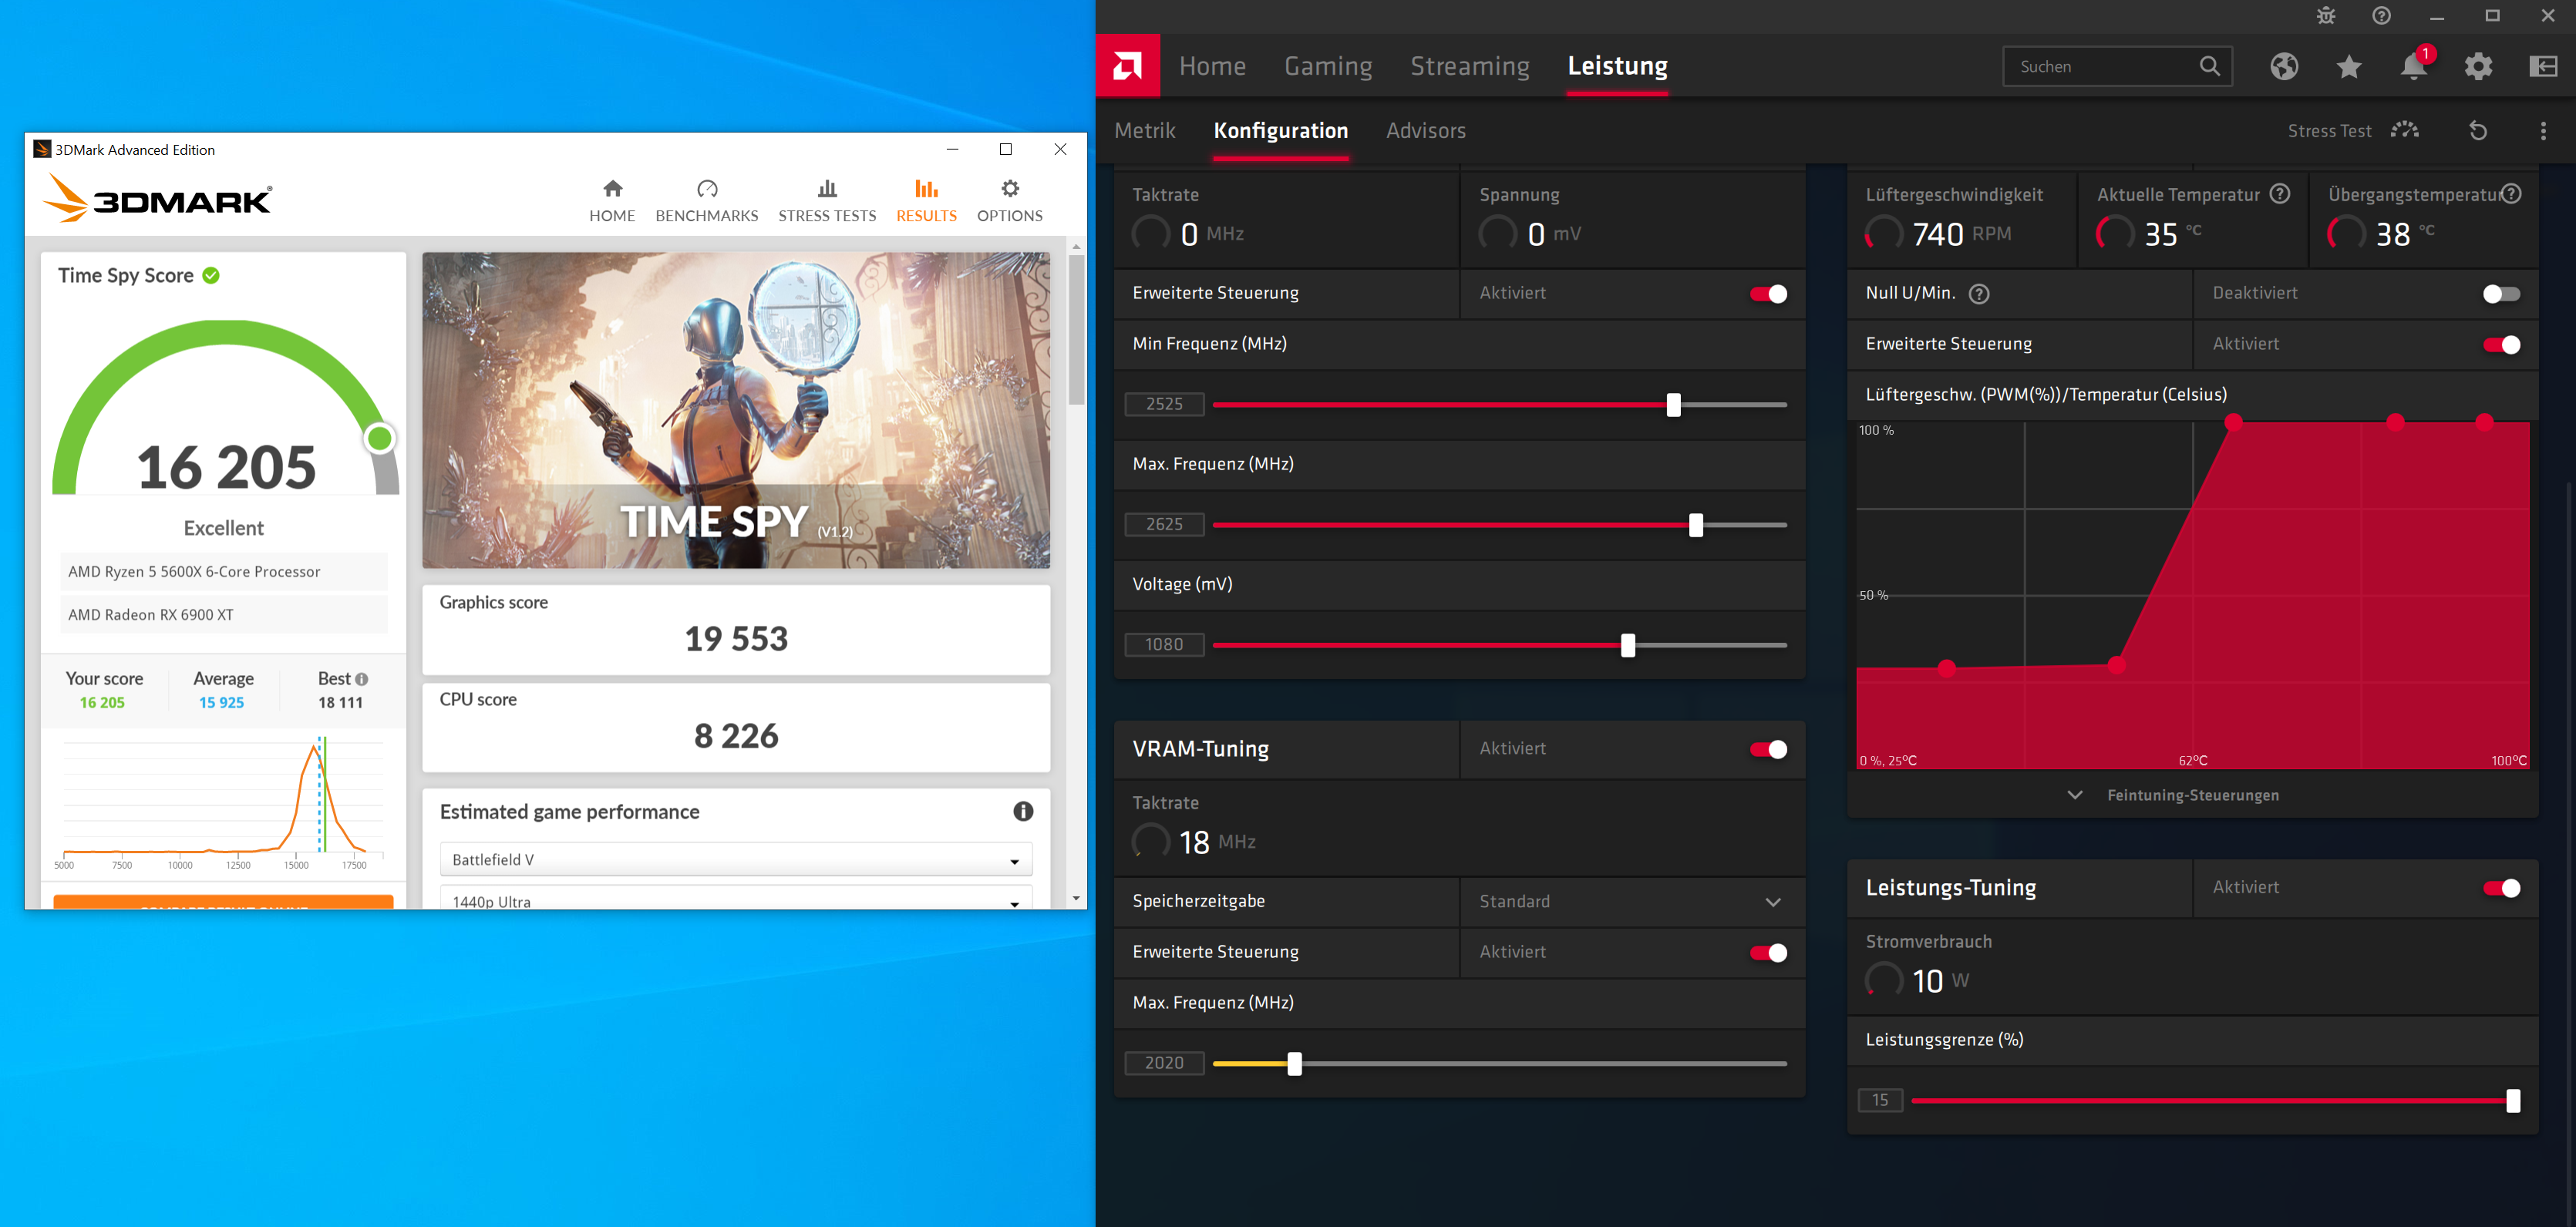Open 3DMark Benchmarks page

coord(706,200)
